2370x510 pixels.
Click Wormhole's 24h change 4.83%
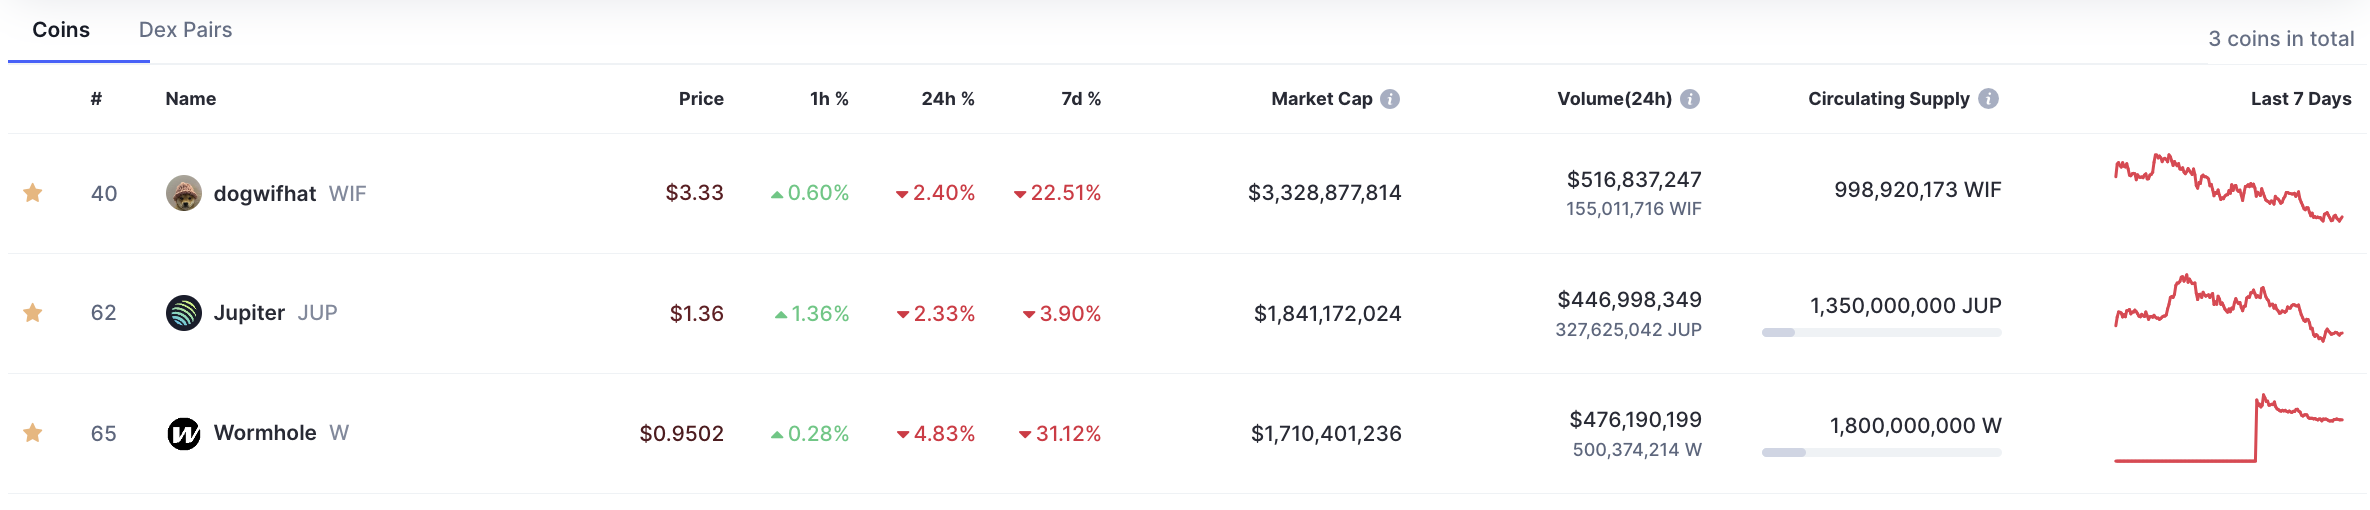coord(936,434)
